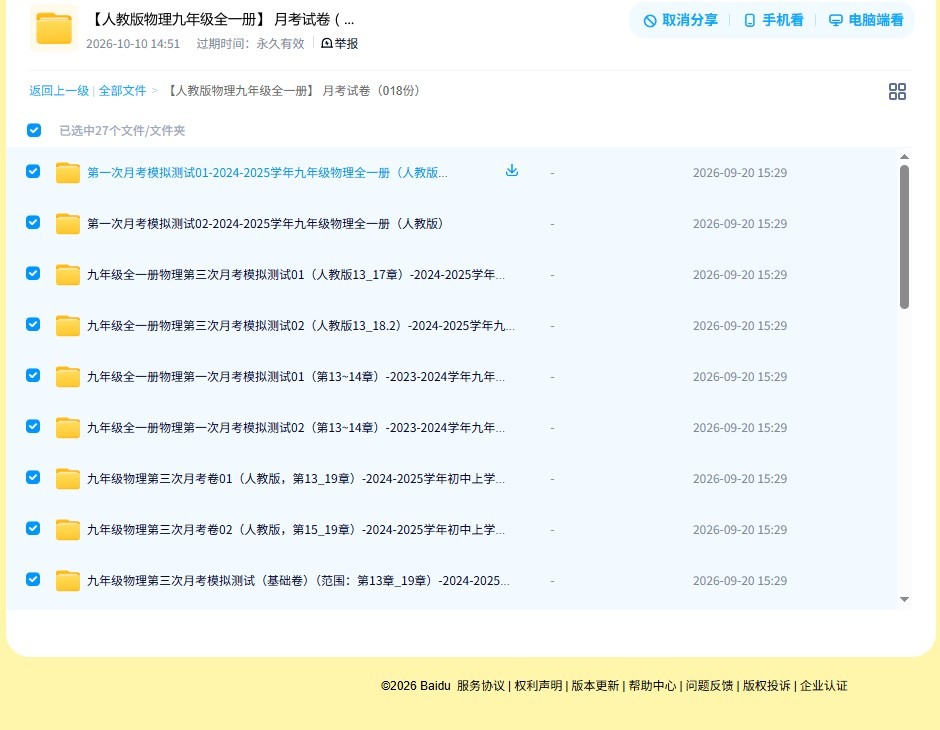940x730 pixels.
Task: Uncheck the select-all 已选中27个文件 checkbox
Action: click(34, 130)
